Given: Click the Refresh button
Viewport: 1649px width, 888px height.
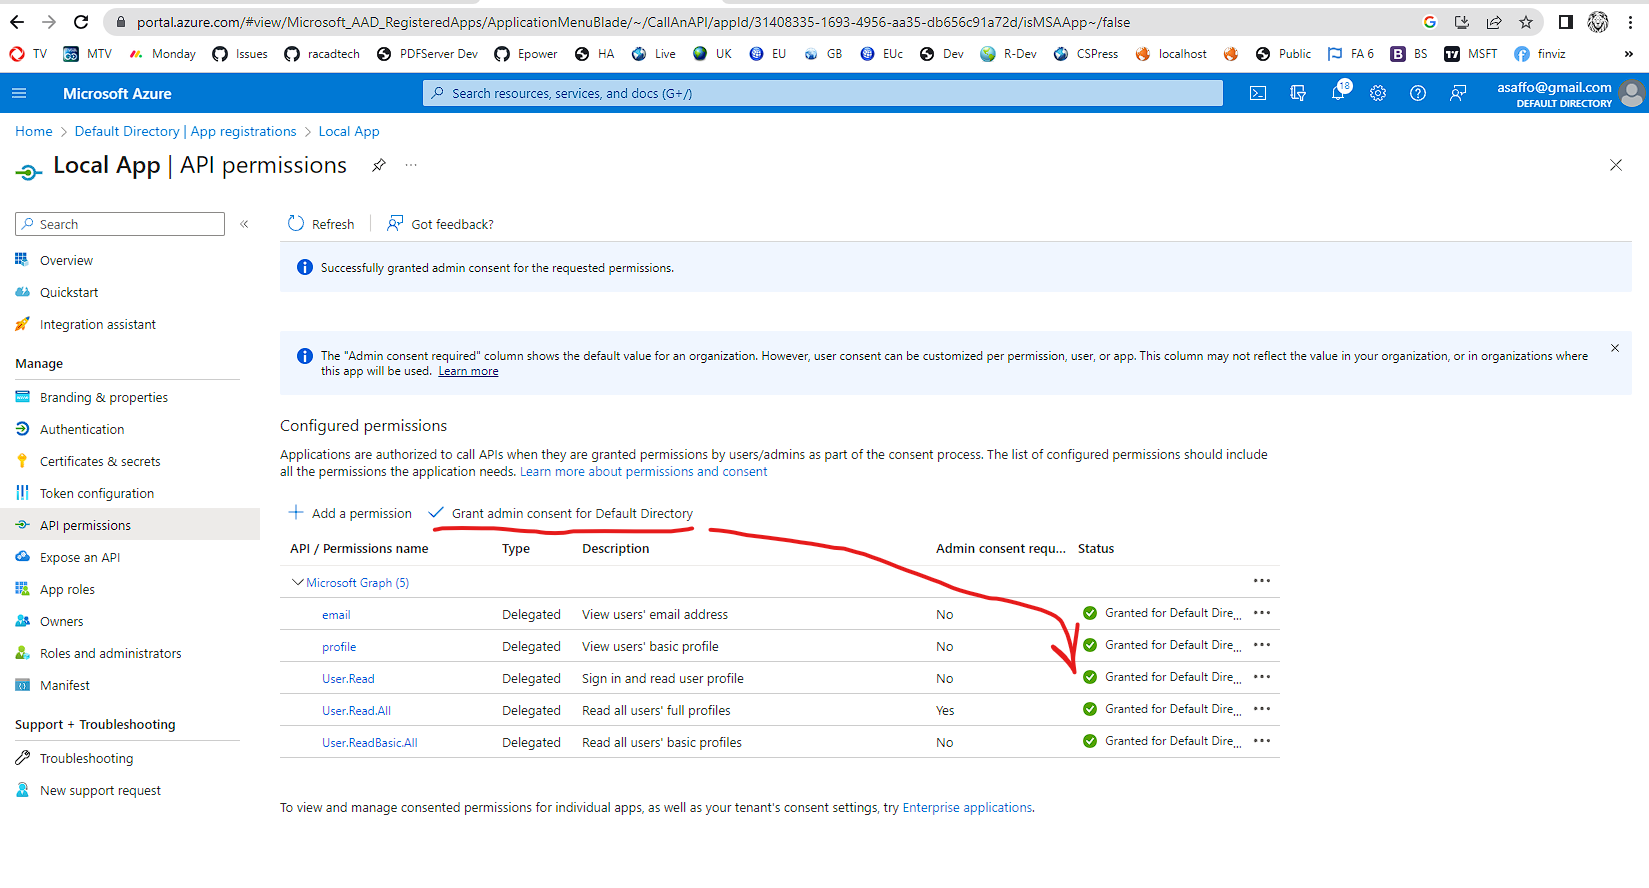Looking at the screenshot, I should 321,224.
